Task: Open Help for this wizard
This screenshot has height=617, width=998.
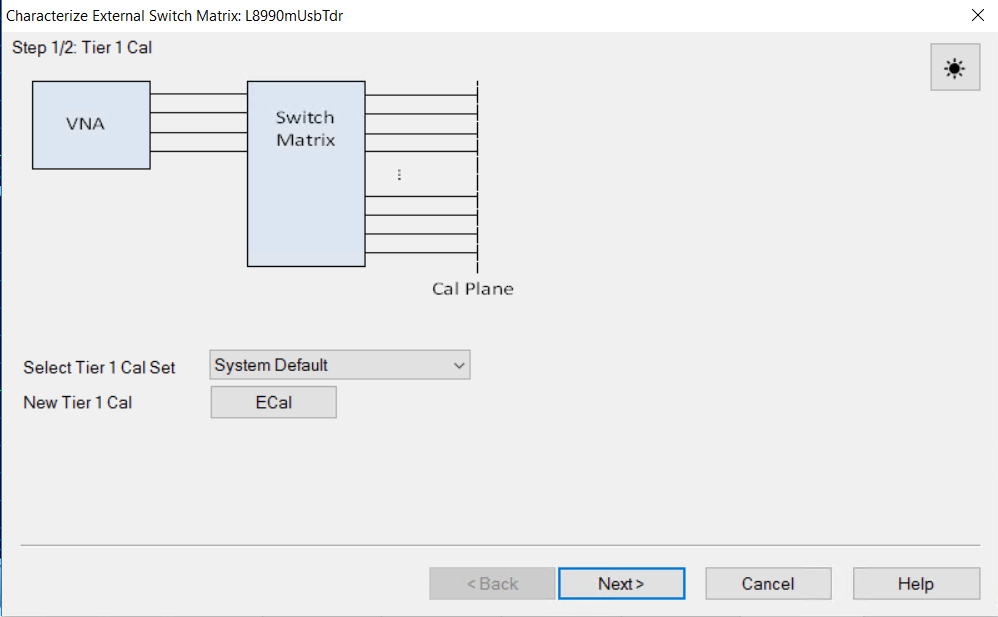Action: pyautogui.click(x=915, y=583)
